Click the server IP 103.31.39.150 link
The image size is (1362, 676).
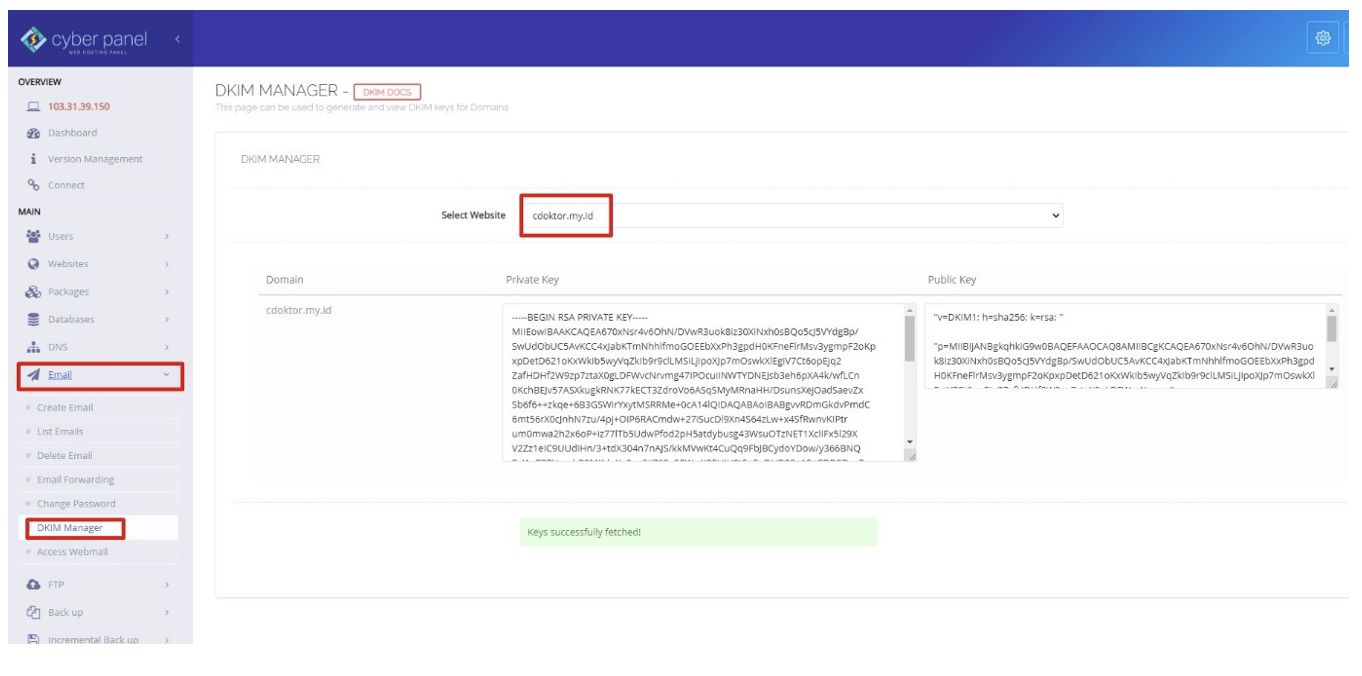77,104
